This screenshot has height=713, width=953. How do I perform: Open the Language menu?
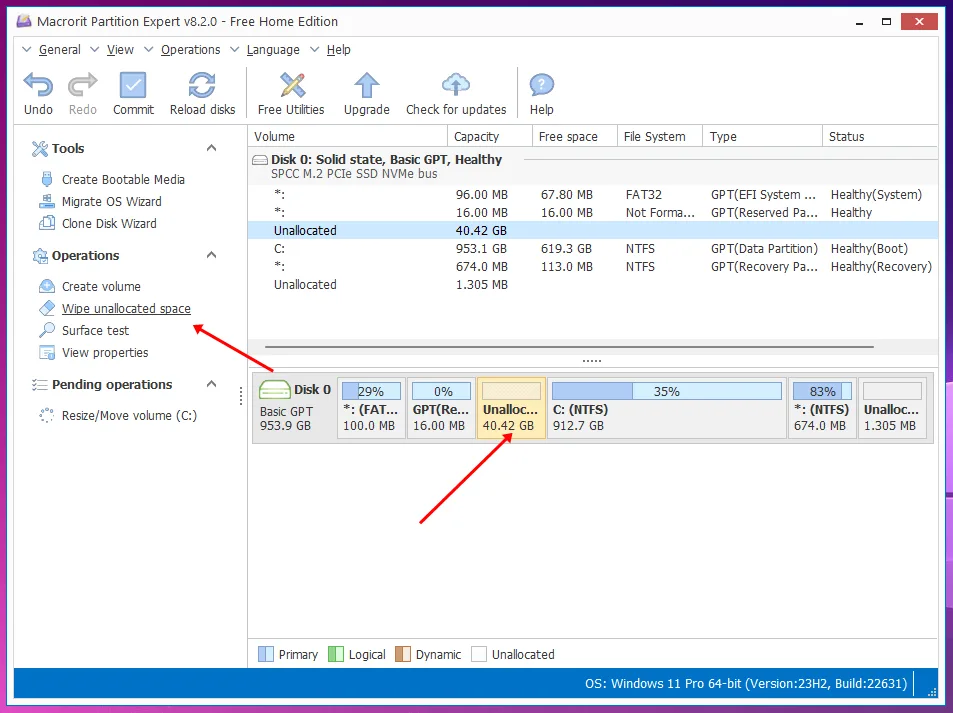pyautogui.click(x=275, y=49)
